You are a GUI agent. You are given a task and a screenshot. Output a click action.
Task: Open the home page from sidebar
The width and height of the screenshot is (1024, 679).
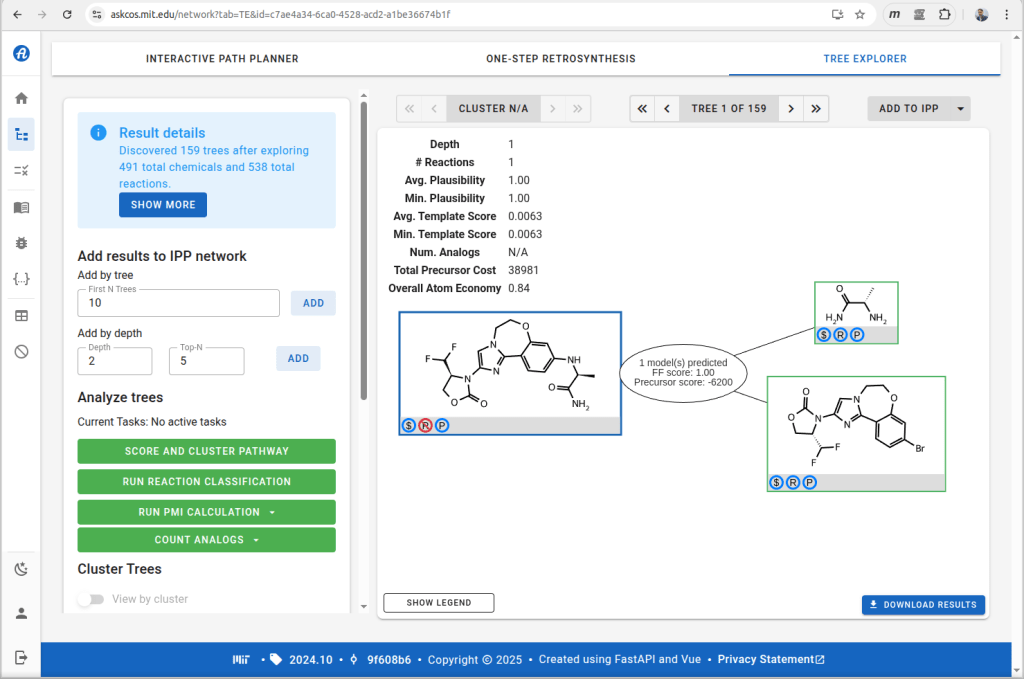click(x=21, y=98)
